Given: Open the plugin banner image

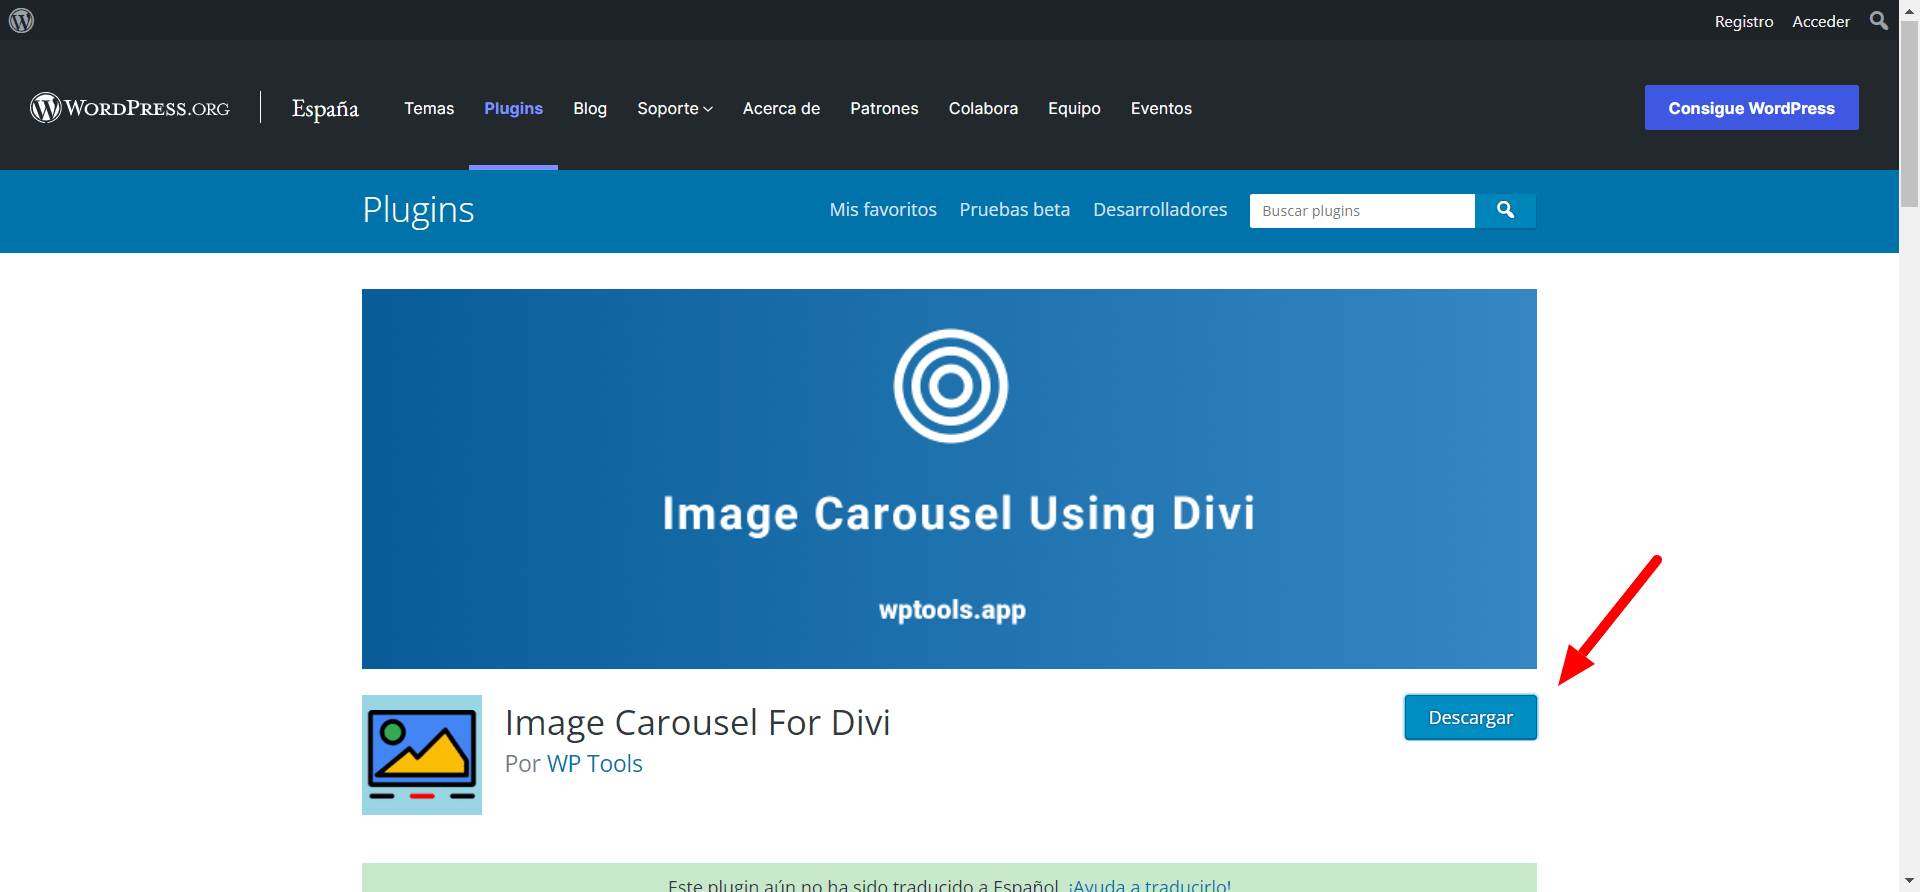Looking at the screenshot, I should tap(949, 479).
